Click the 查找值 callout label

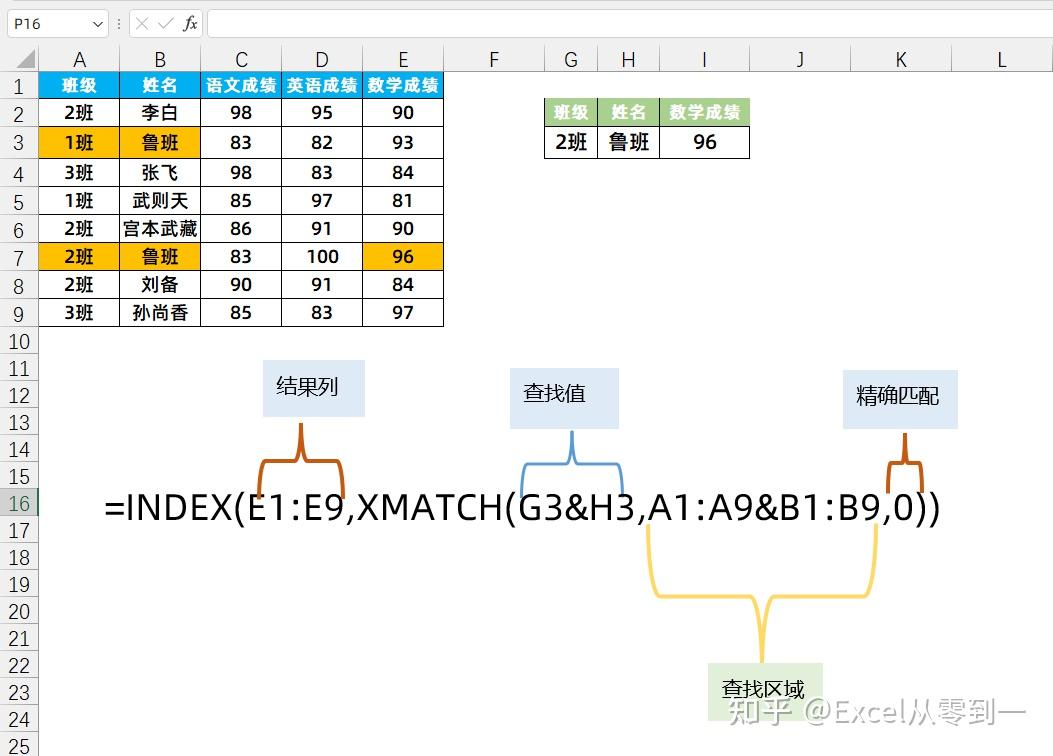click(563, 396)
